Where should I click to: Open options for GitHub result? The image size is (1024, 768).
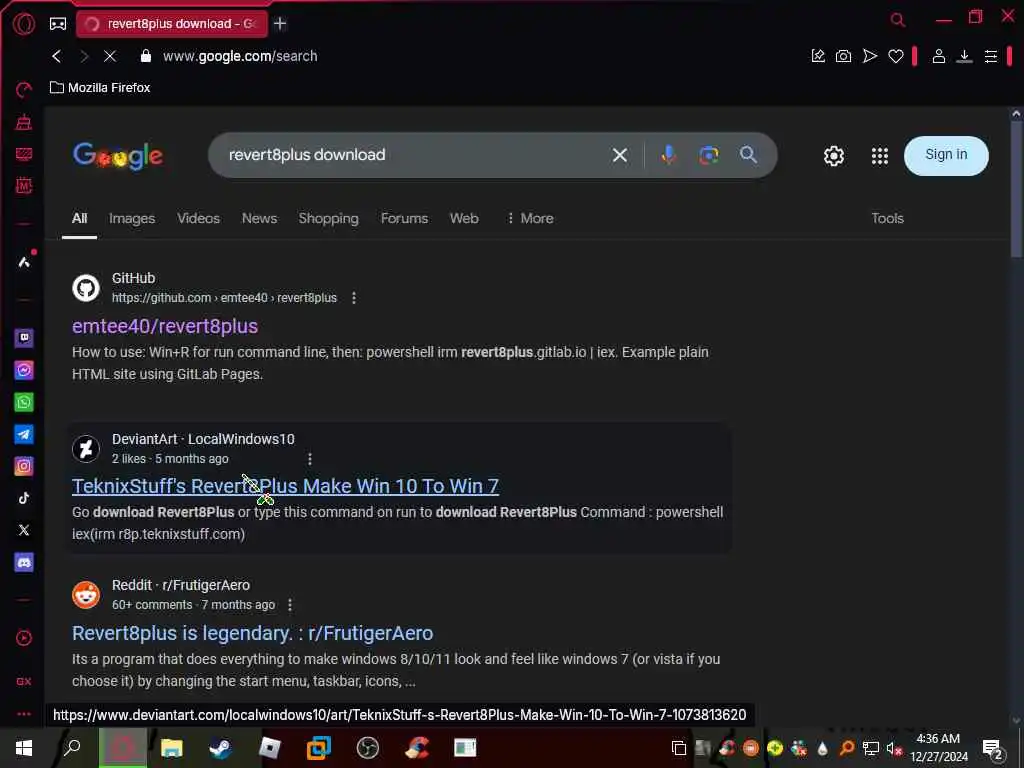[x=354, y=298]
